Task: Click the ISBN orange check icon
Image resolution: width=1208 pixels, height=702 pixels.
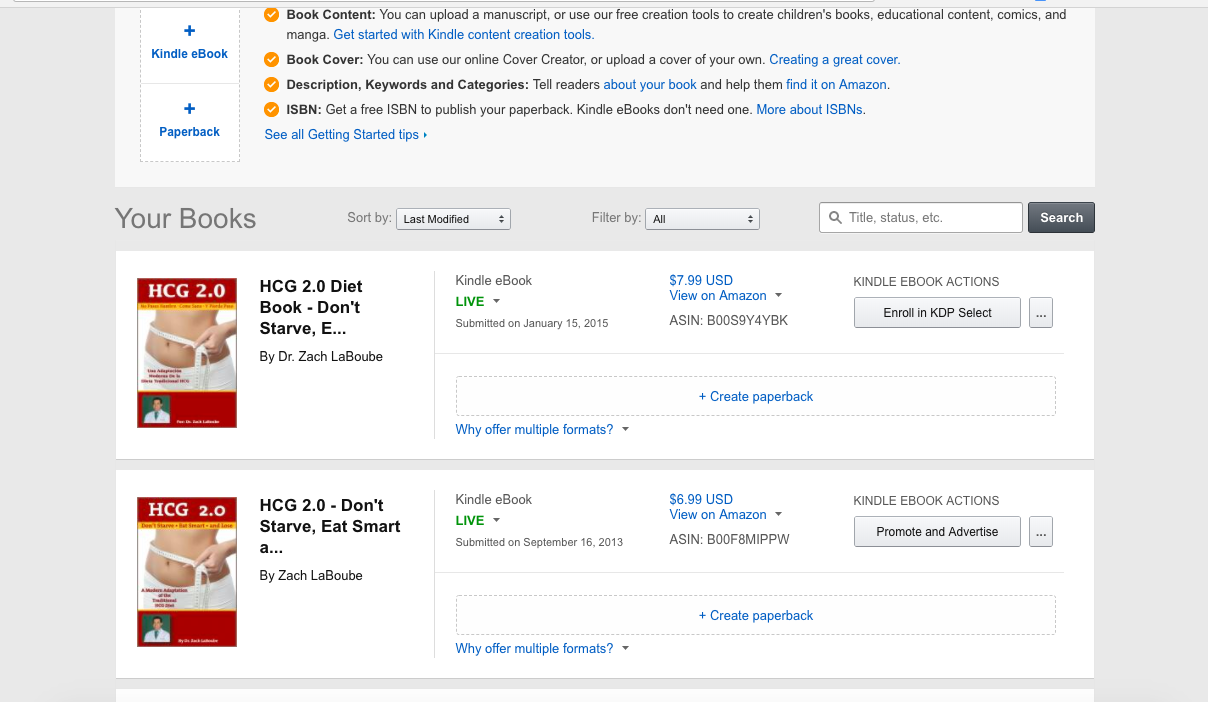Action: (271, 109)
